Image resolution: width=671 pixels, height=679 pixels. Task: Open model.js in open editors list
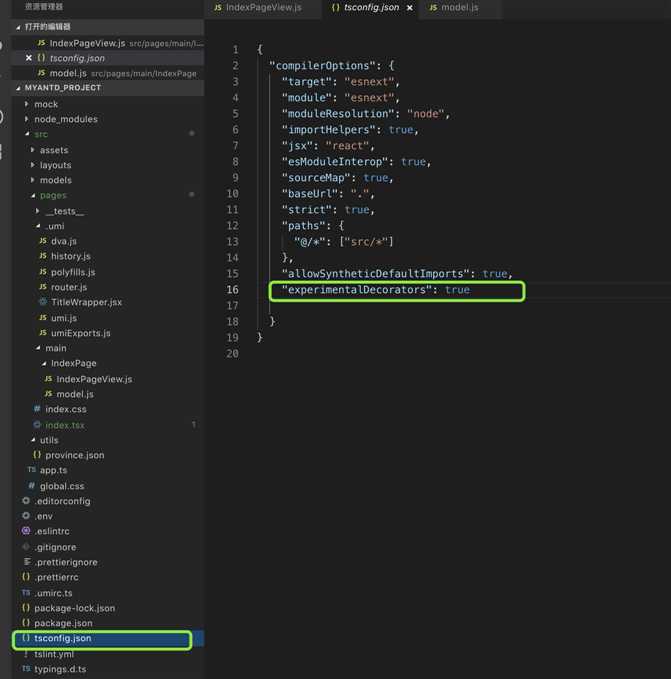(x=107, y=73)
